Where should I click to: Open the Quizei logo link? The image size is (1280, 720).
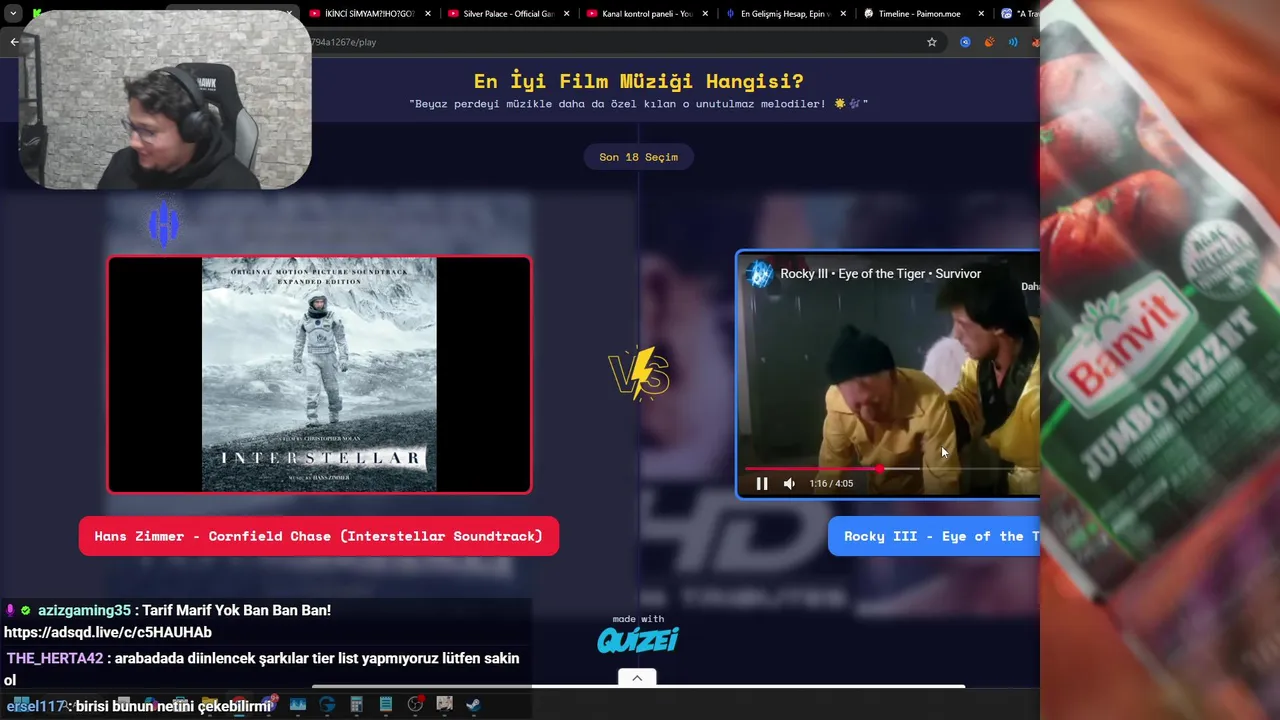click(638, 639)
